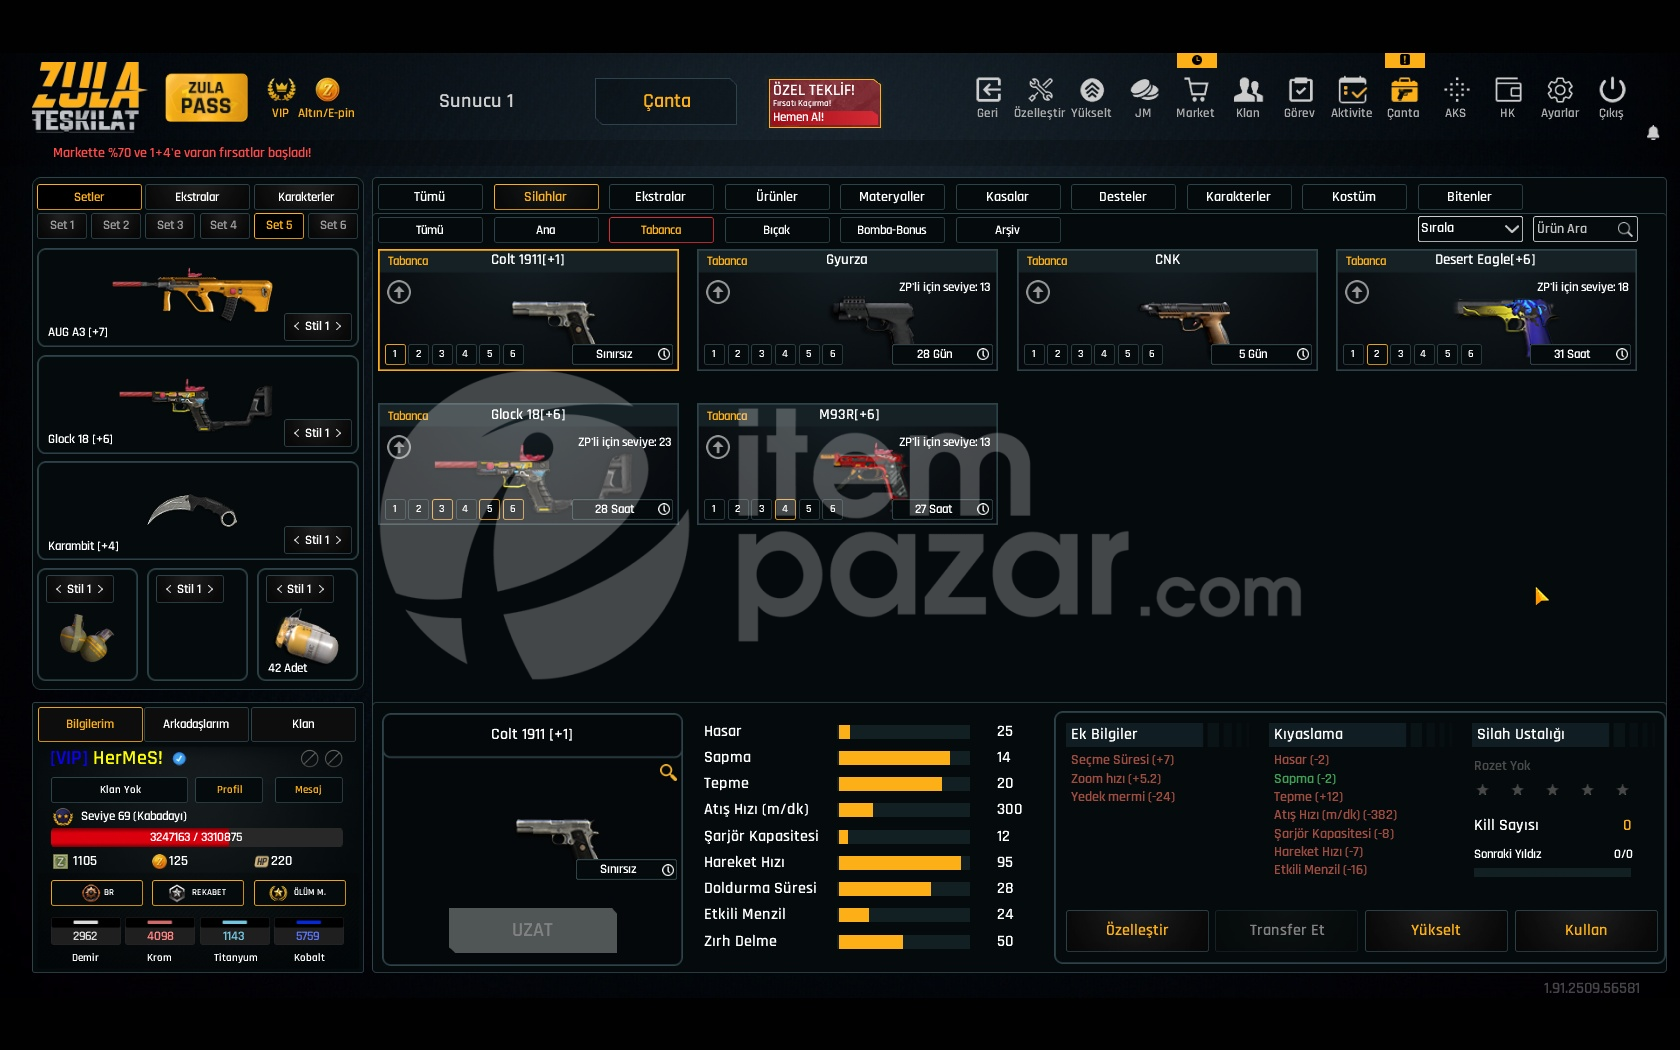Select level slot 5 on M93R card
1680x1050 pixels.
[809, 509]
